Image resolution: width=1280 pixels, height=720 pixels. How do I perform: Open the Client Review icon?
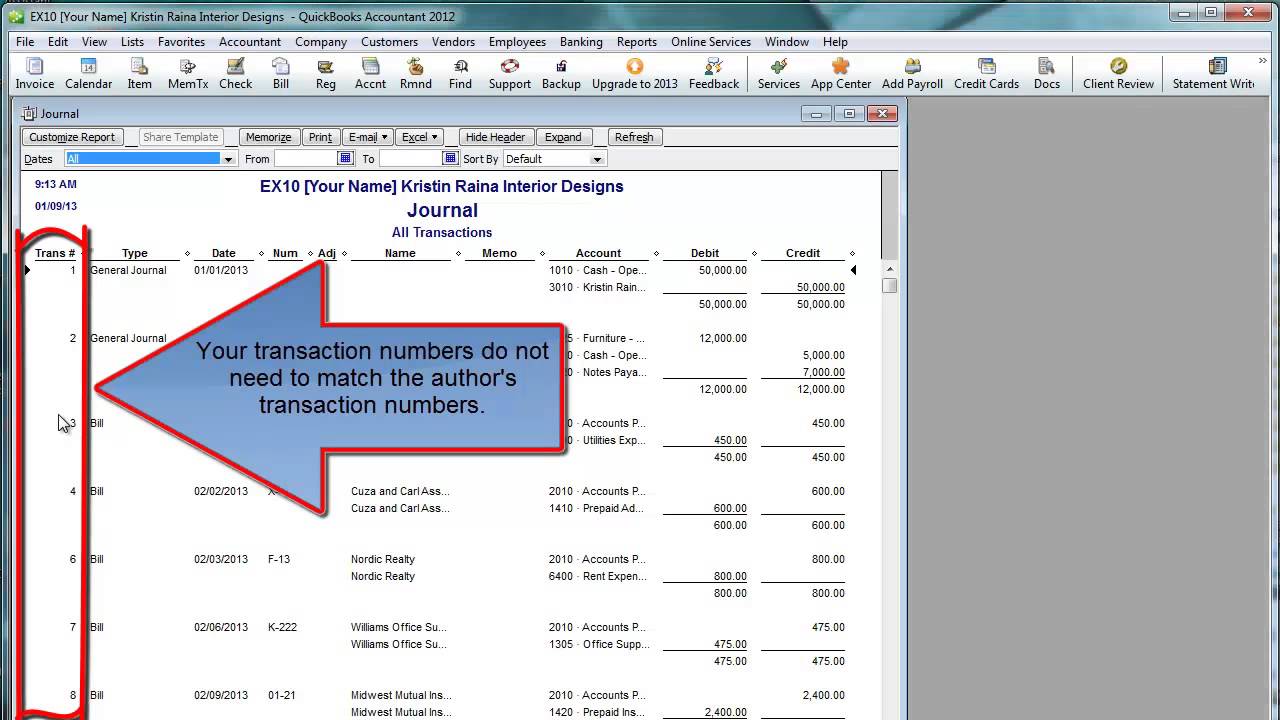[x=1118, y=74]
